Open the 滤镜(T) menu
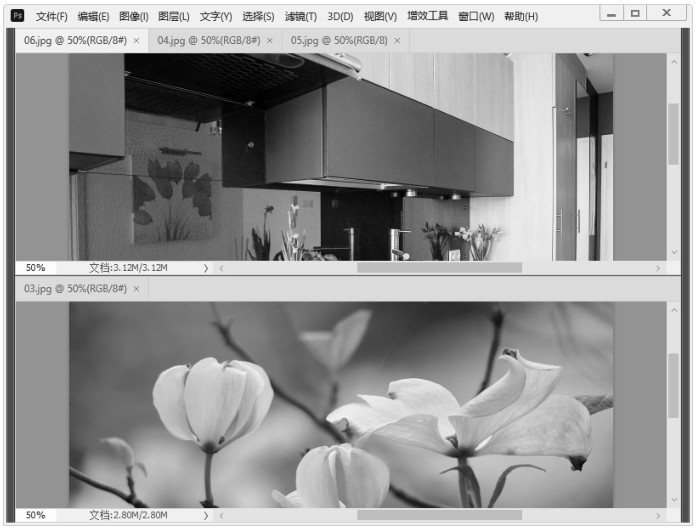 (x=301, y=16)
